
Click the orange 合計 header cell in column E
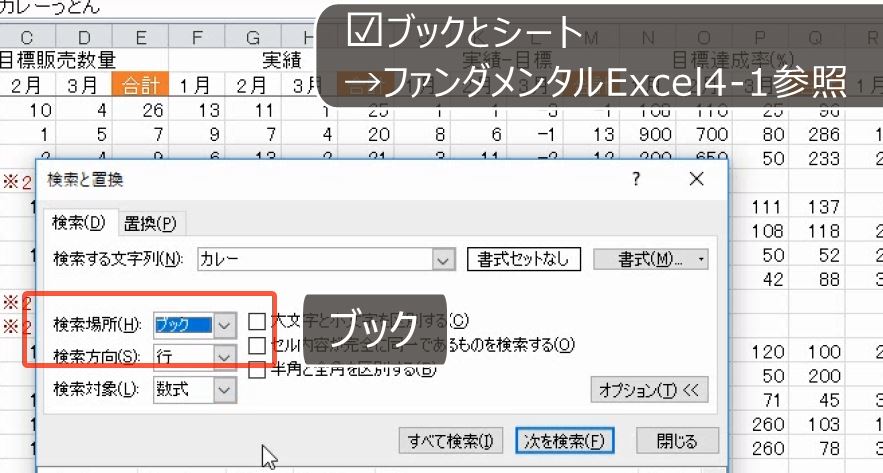pyautogui.click(x=140, y=85)
